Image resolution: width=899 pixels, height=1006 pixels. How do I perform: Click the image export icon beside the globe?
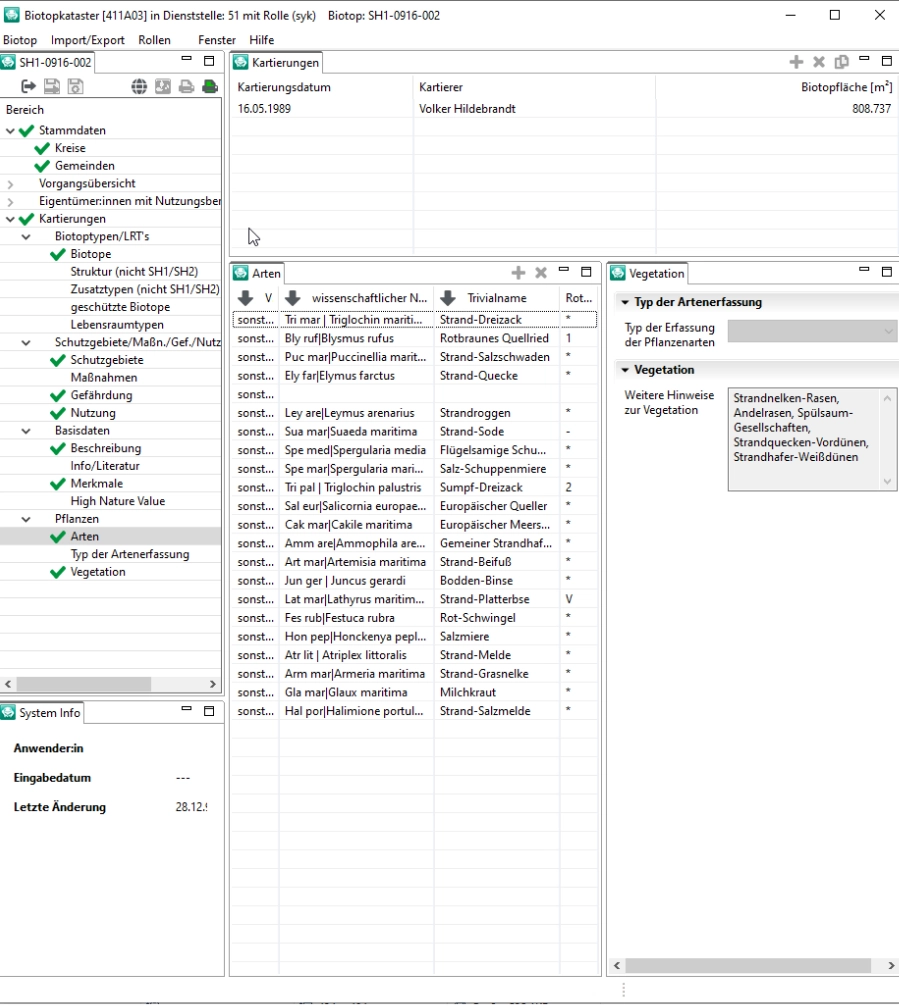[x=164, y=86]
